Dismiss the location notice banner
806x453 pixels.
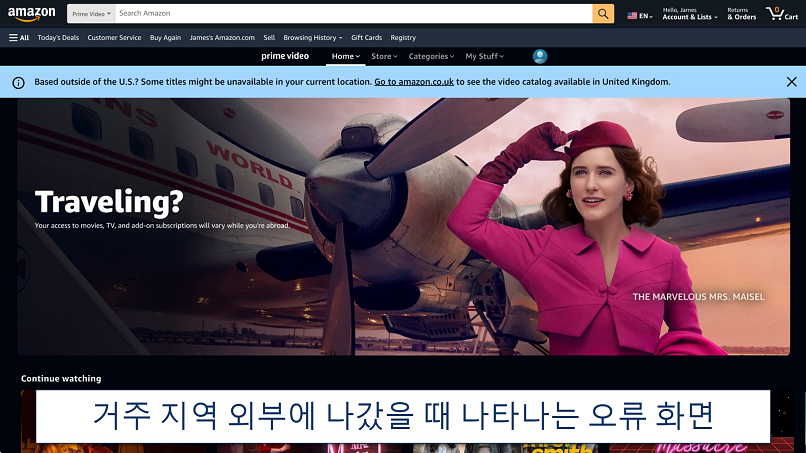click(x=791, y=82)
